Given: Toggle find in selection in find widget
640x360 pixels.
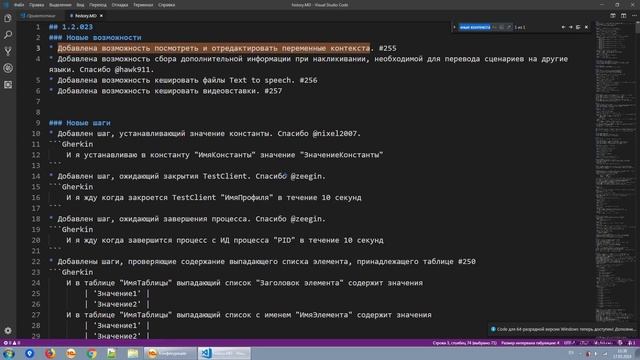Looking at the screenshot, I should pyautogui.click(x=578, y=27).
